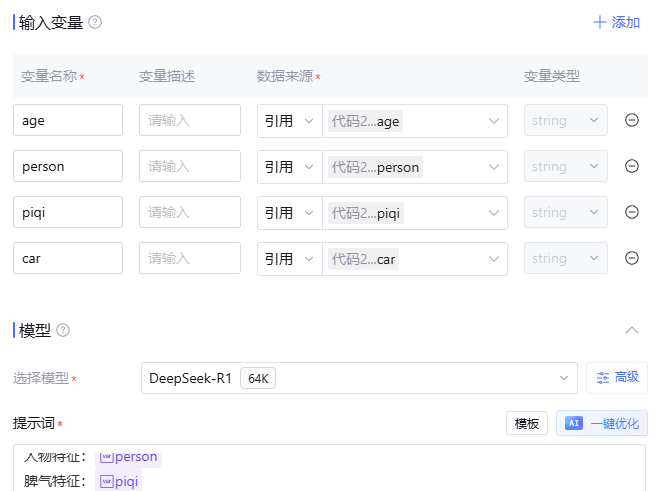Remove the person variable row
668x491 pixels.
[x=632, y=166]
